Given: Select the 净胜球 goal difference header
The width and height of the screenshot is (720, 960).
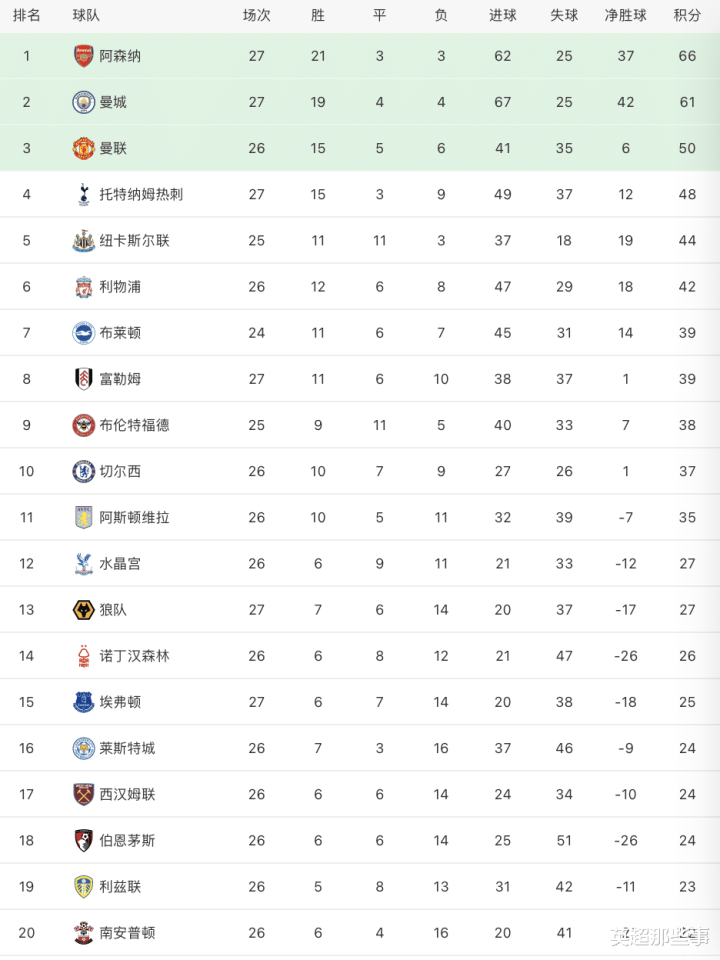Looking at the screenshot, I should (626, 15).
